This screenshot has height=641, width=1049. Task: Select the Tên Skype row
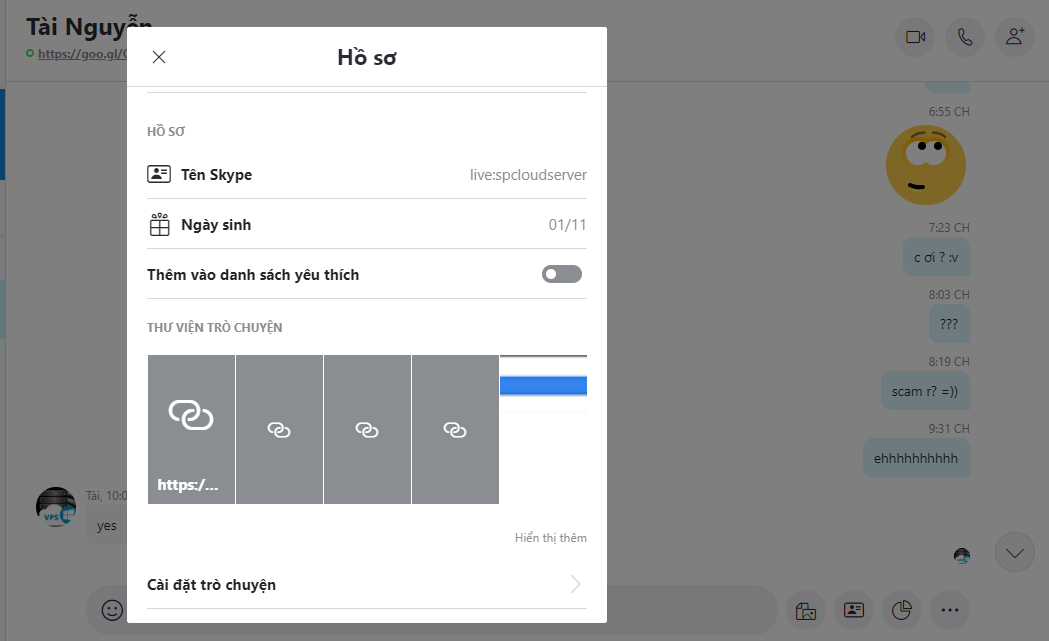click(366, 175)
